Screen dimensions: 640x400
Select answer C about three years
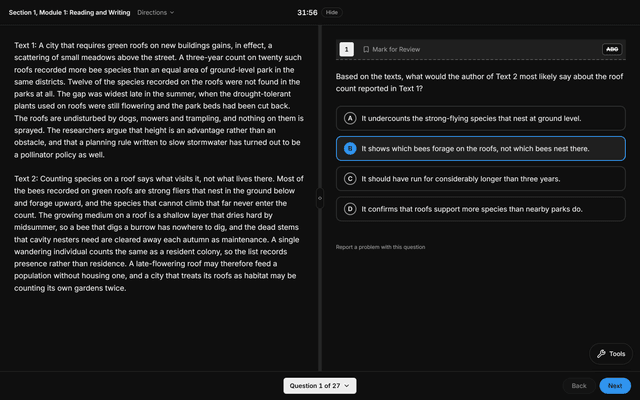tap(480, 179)
